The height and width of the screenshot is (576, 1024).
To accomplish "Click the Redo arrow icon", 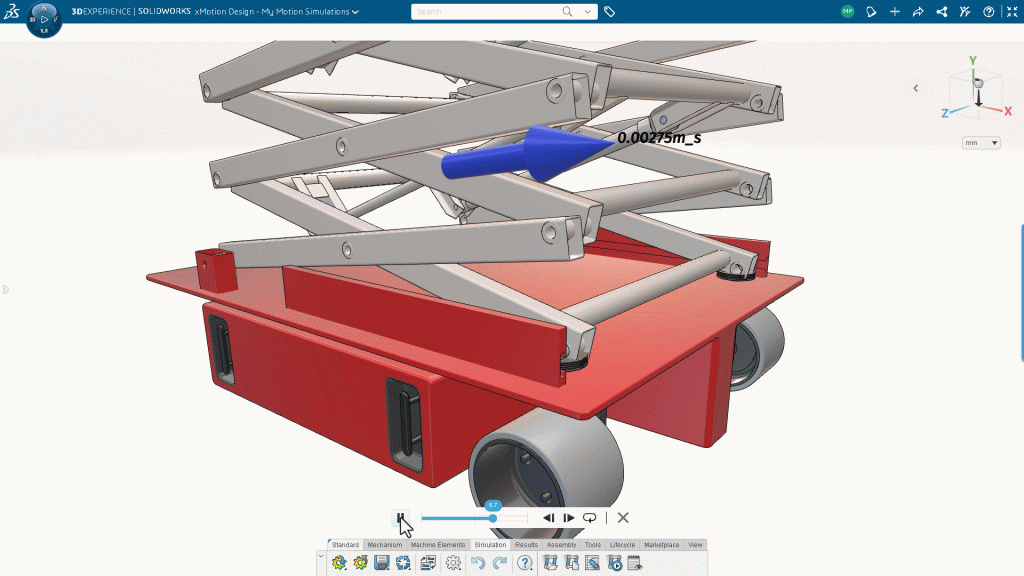I will click(499, 563).
